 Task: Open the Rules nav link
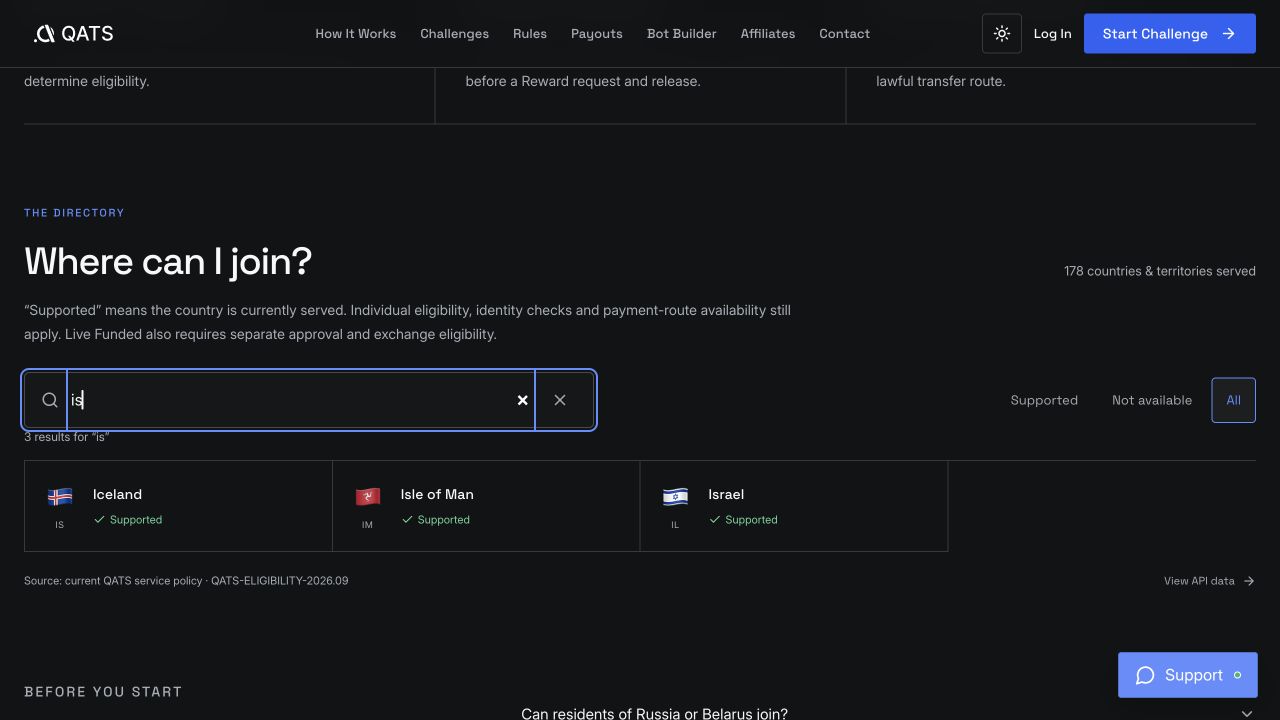(x=530, y=34)
